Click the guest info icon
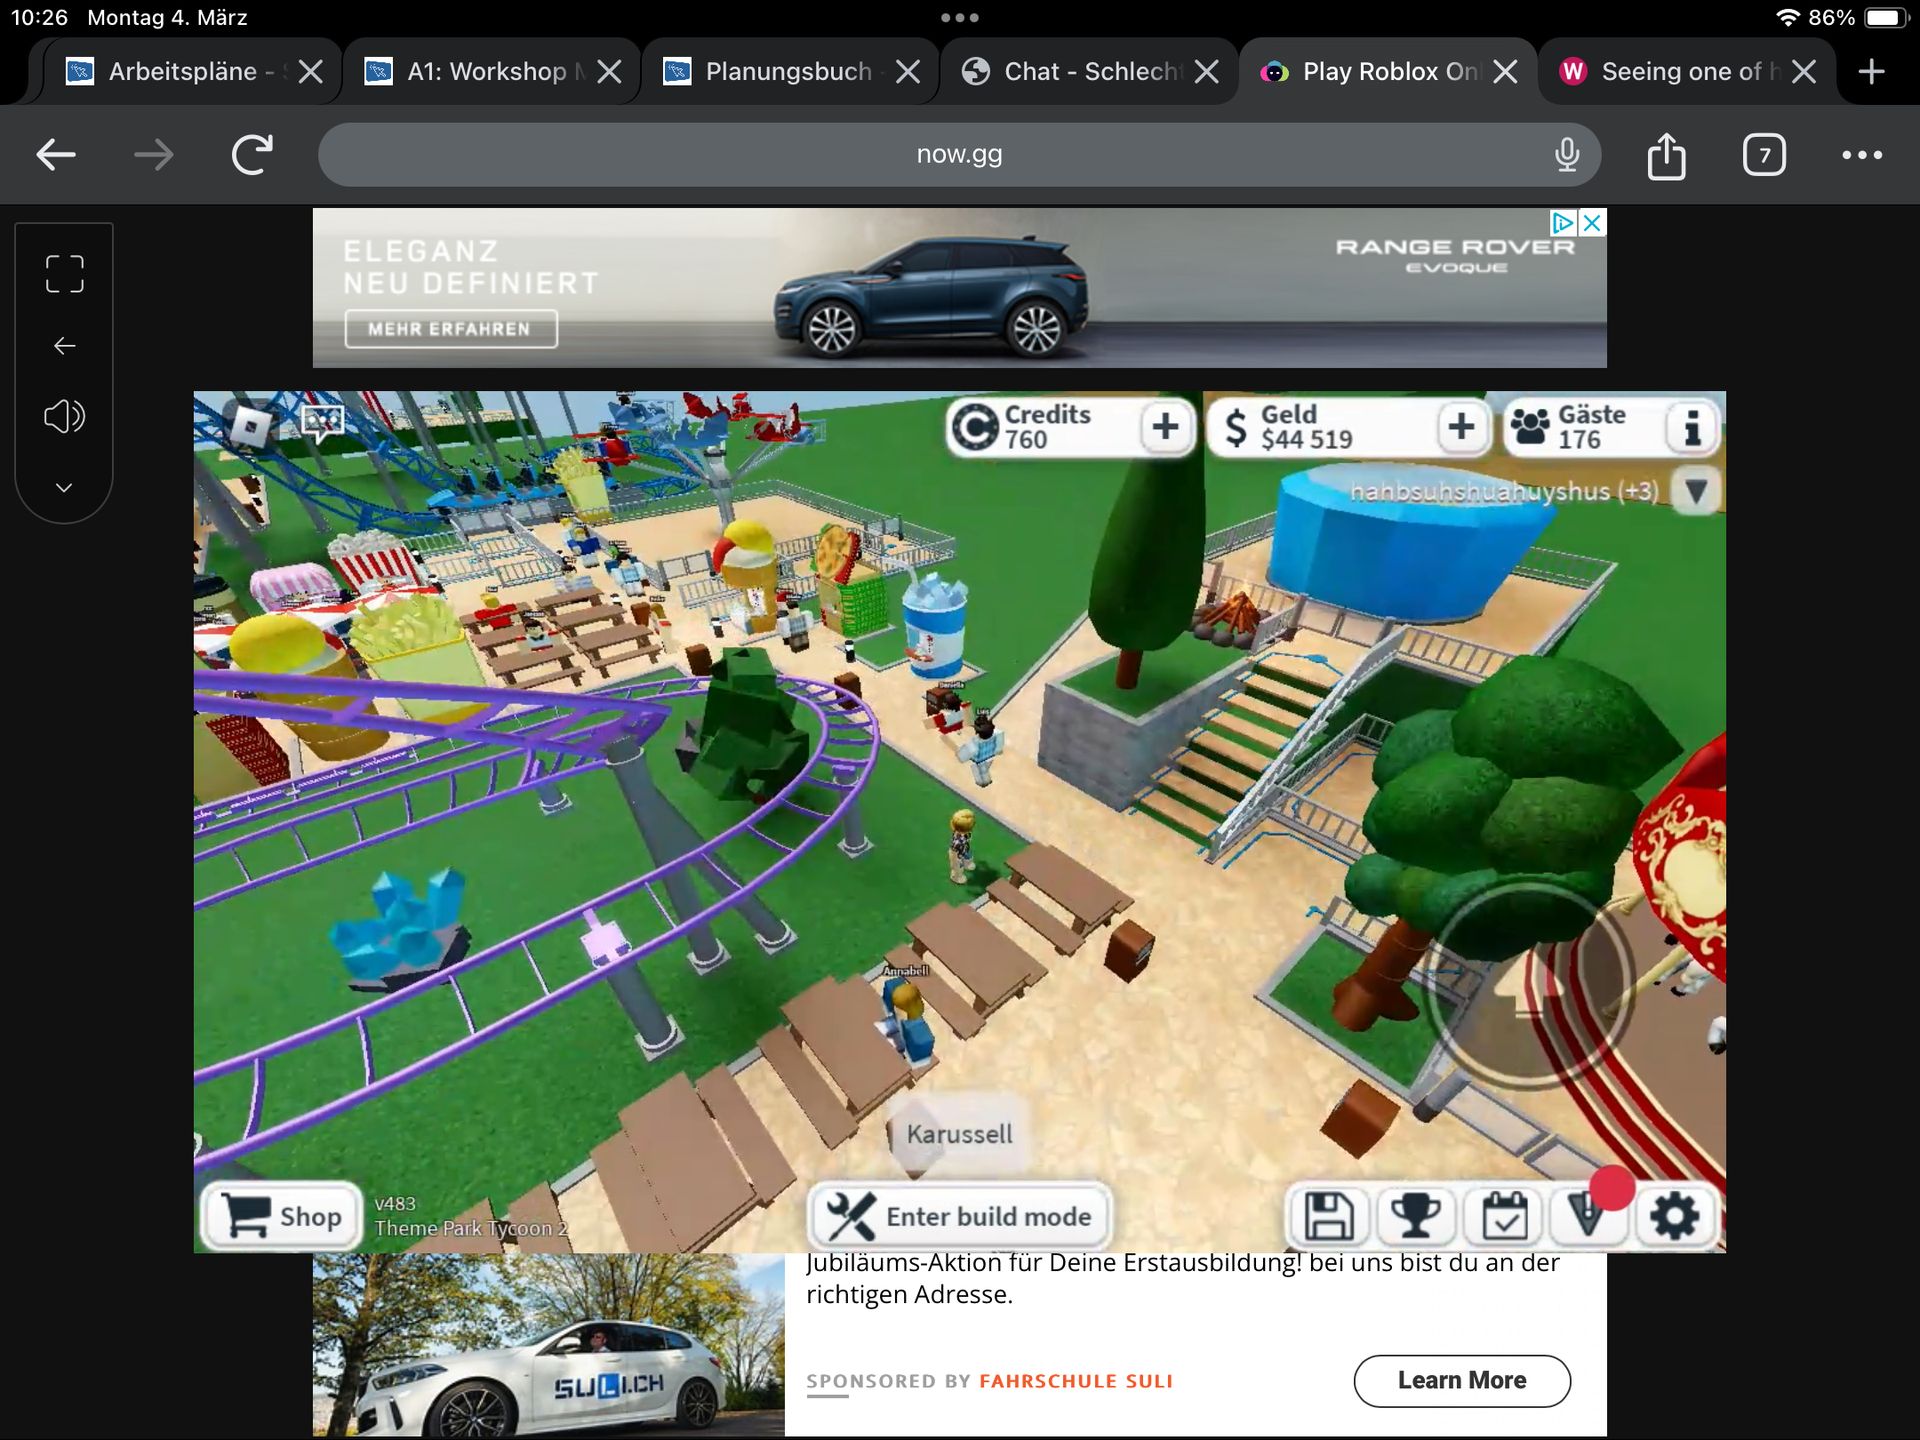The image size is (1920, 1440). [1692, 427]
